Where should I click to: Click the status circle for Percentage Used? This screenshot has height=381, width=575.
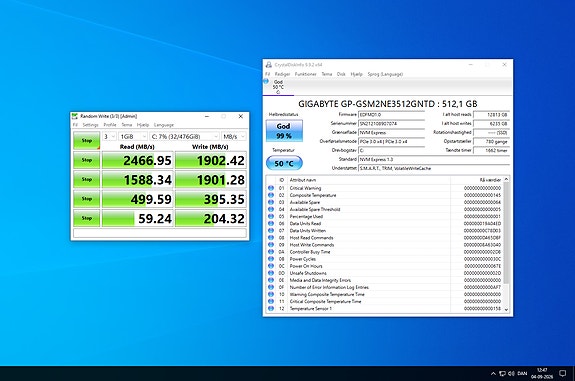[271, 216]
